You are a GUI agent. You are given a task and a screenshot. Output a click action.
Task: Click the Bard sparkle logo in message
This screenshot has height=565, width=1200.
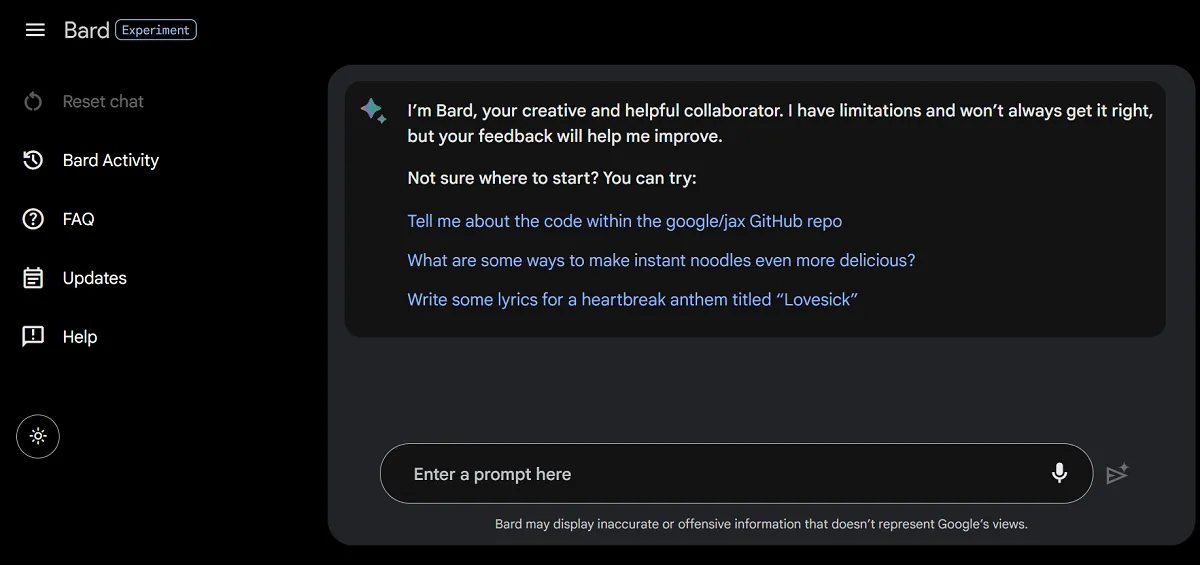pos(373,111)
